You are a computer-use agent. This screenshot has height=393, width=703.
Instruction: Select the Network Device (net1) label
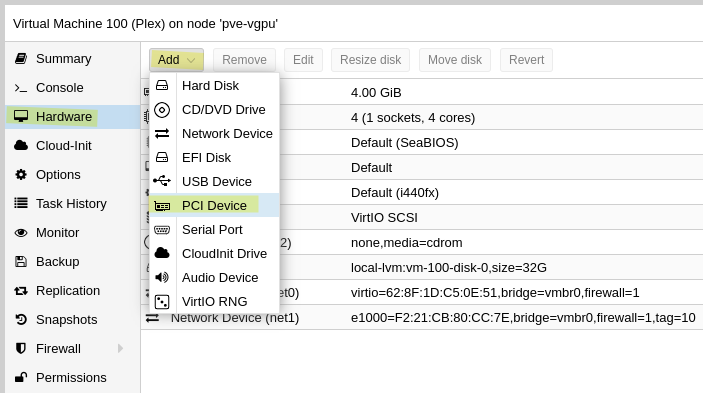point(235,318)
